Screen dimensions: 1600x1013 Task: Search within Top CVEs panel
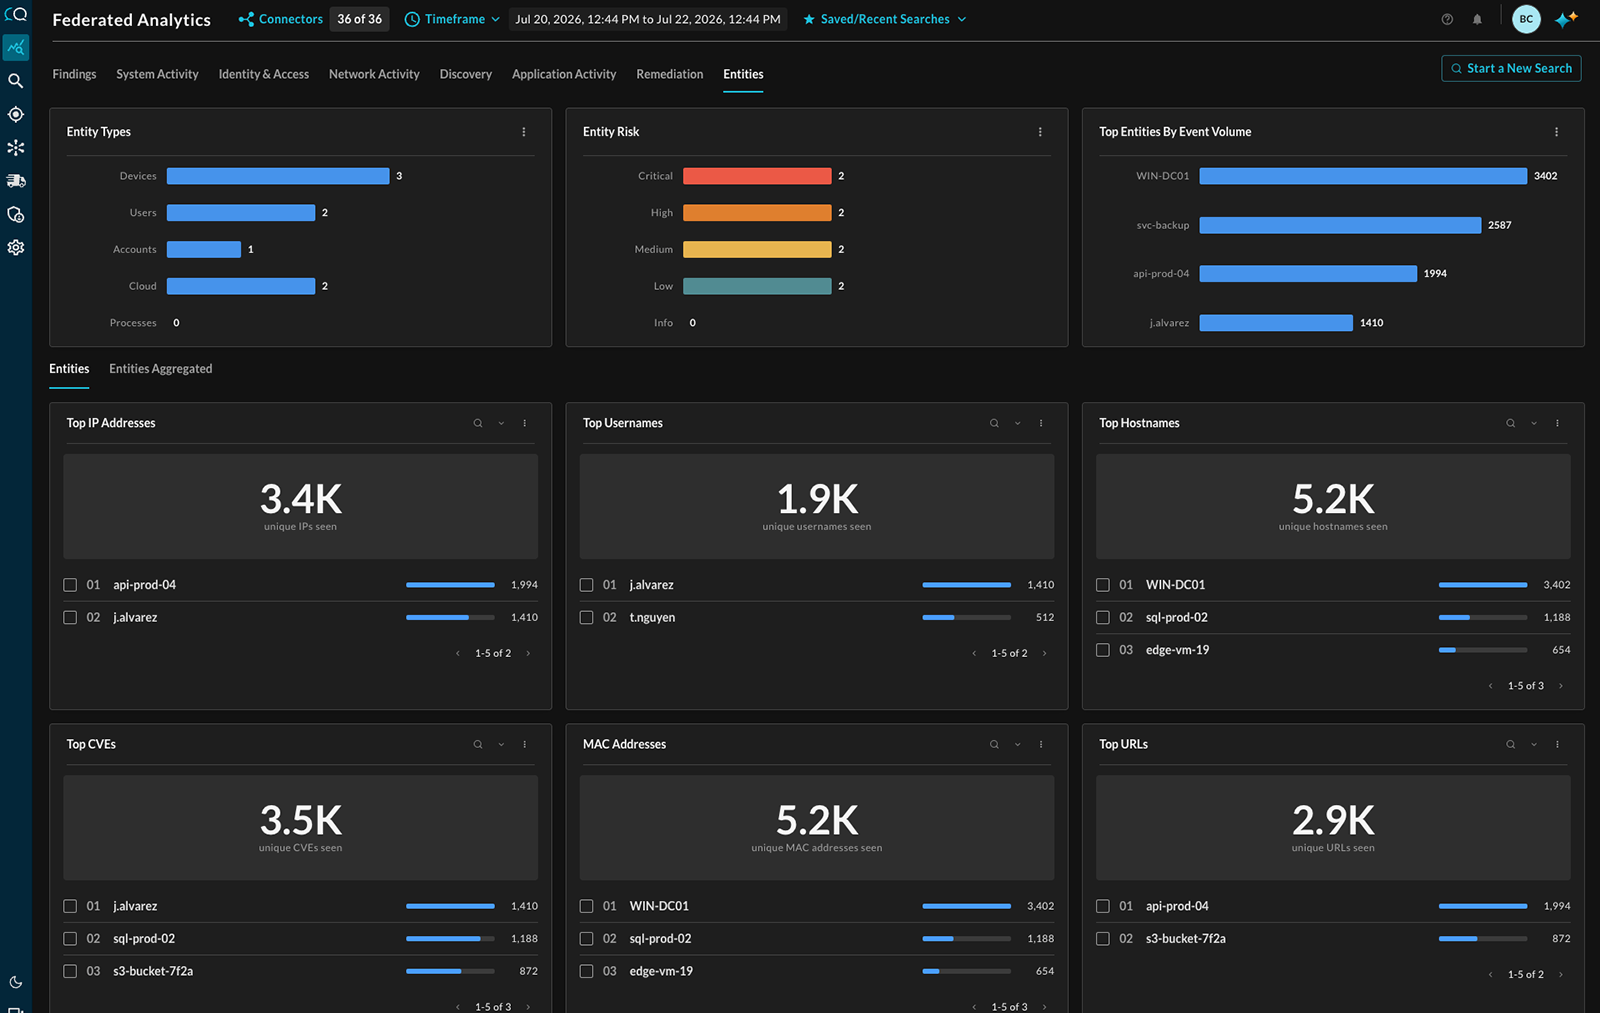(x=478, y=744)
